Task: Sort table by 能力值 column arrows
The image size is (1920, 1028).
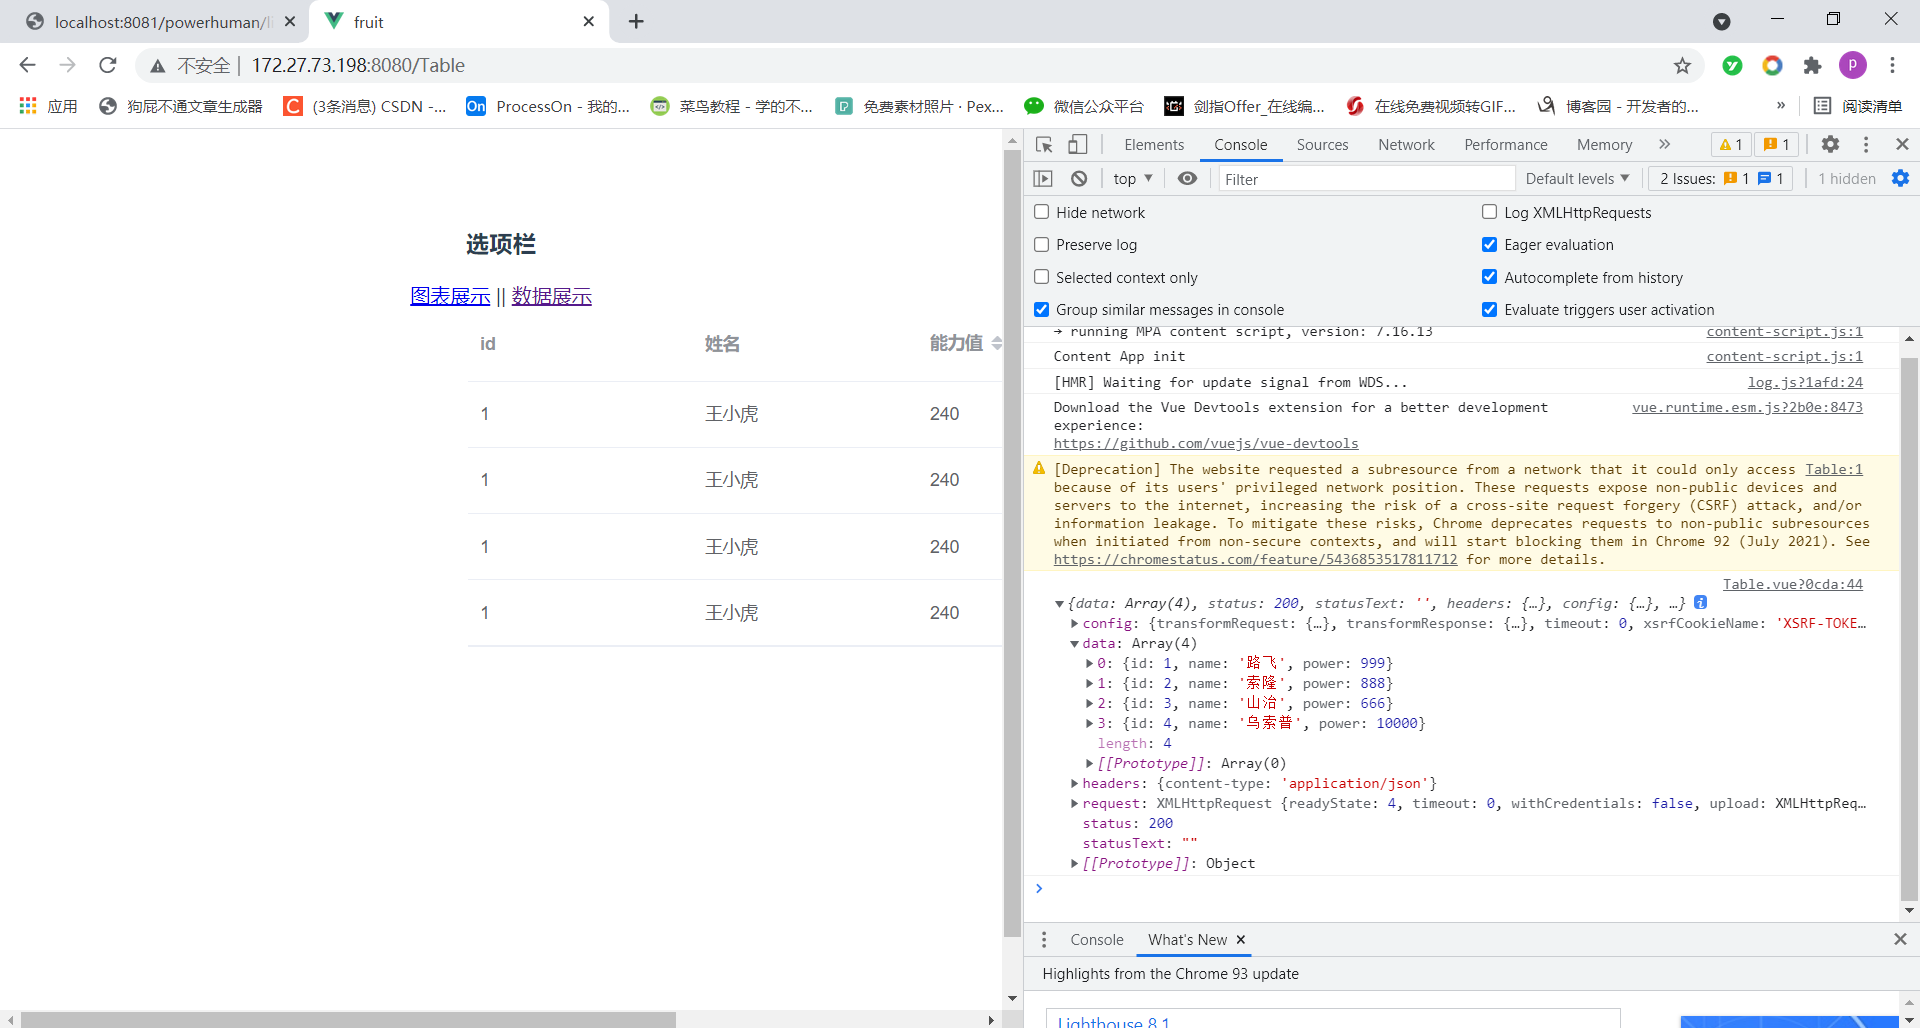Action: coord(997,343)
